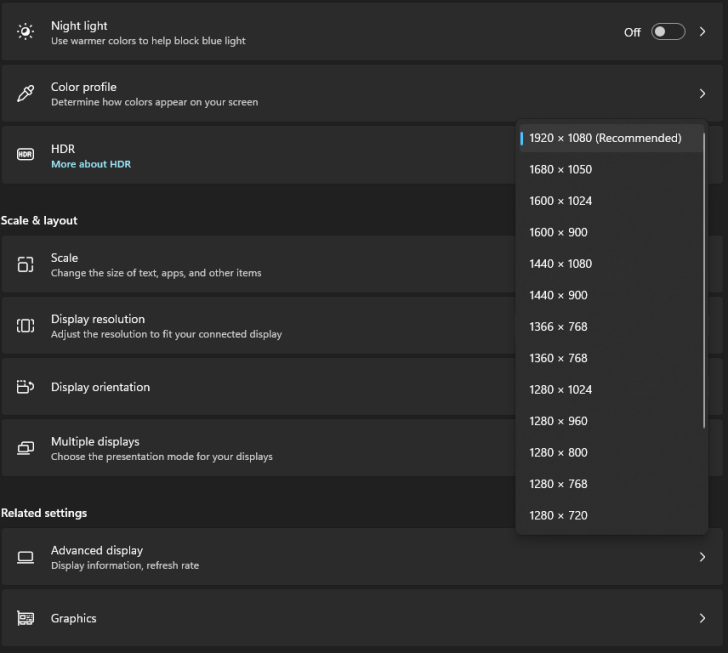The width and height of the screenshot is (728, 653).
Task: Pick 1440 × 1080 resolution
Action: [x=611, y=264]
